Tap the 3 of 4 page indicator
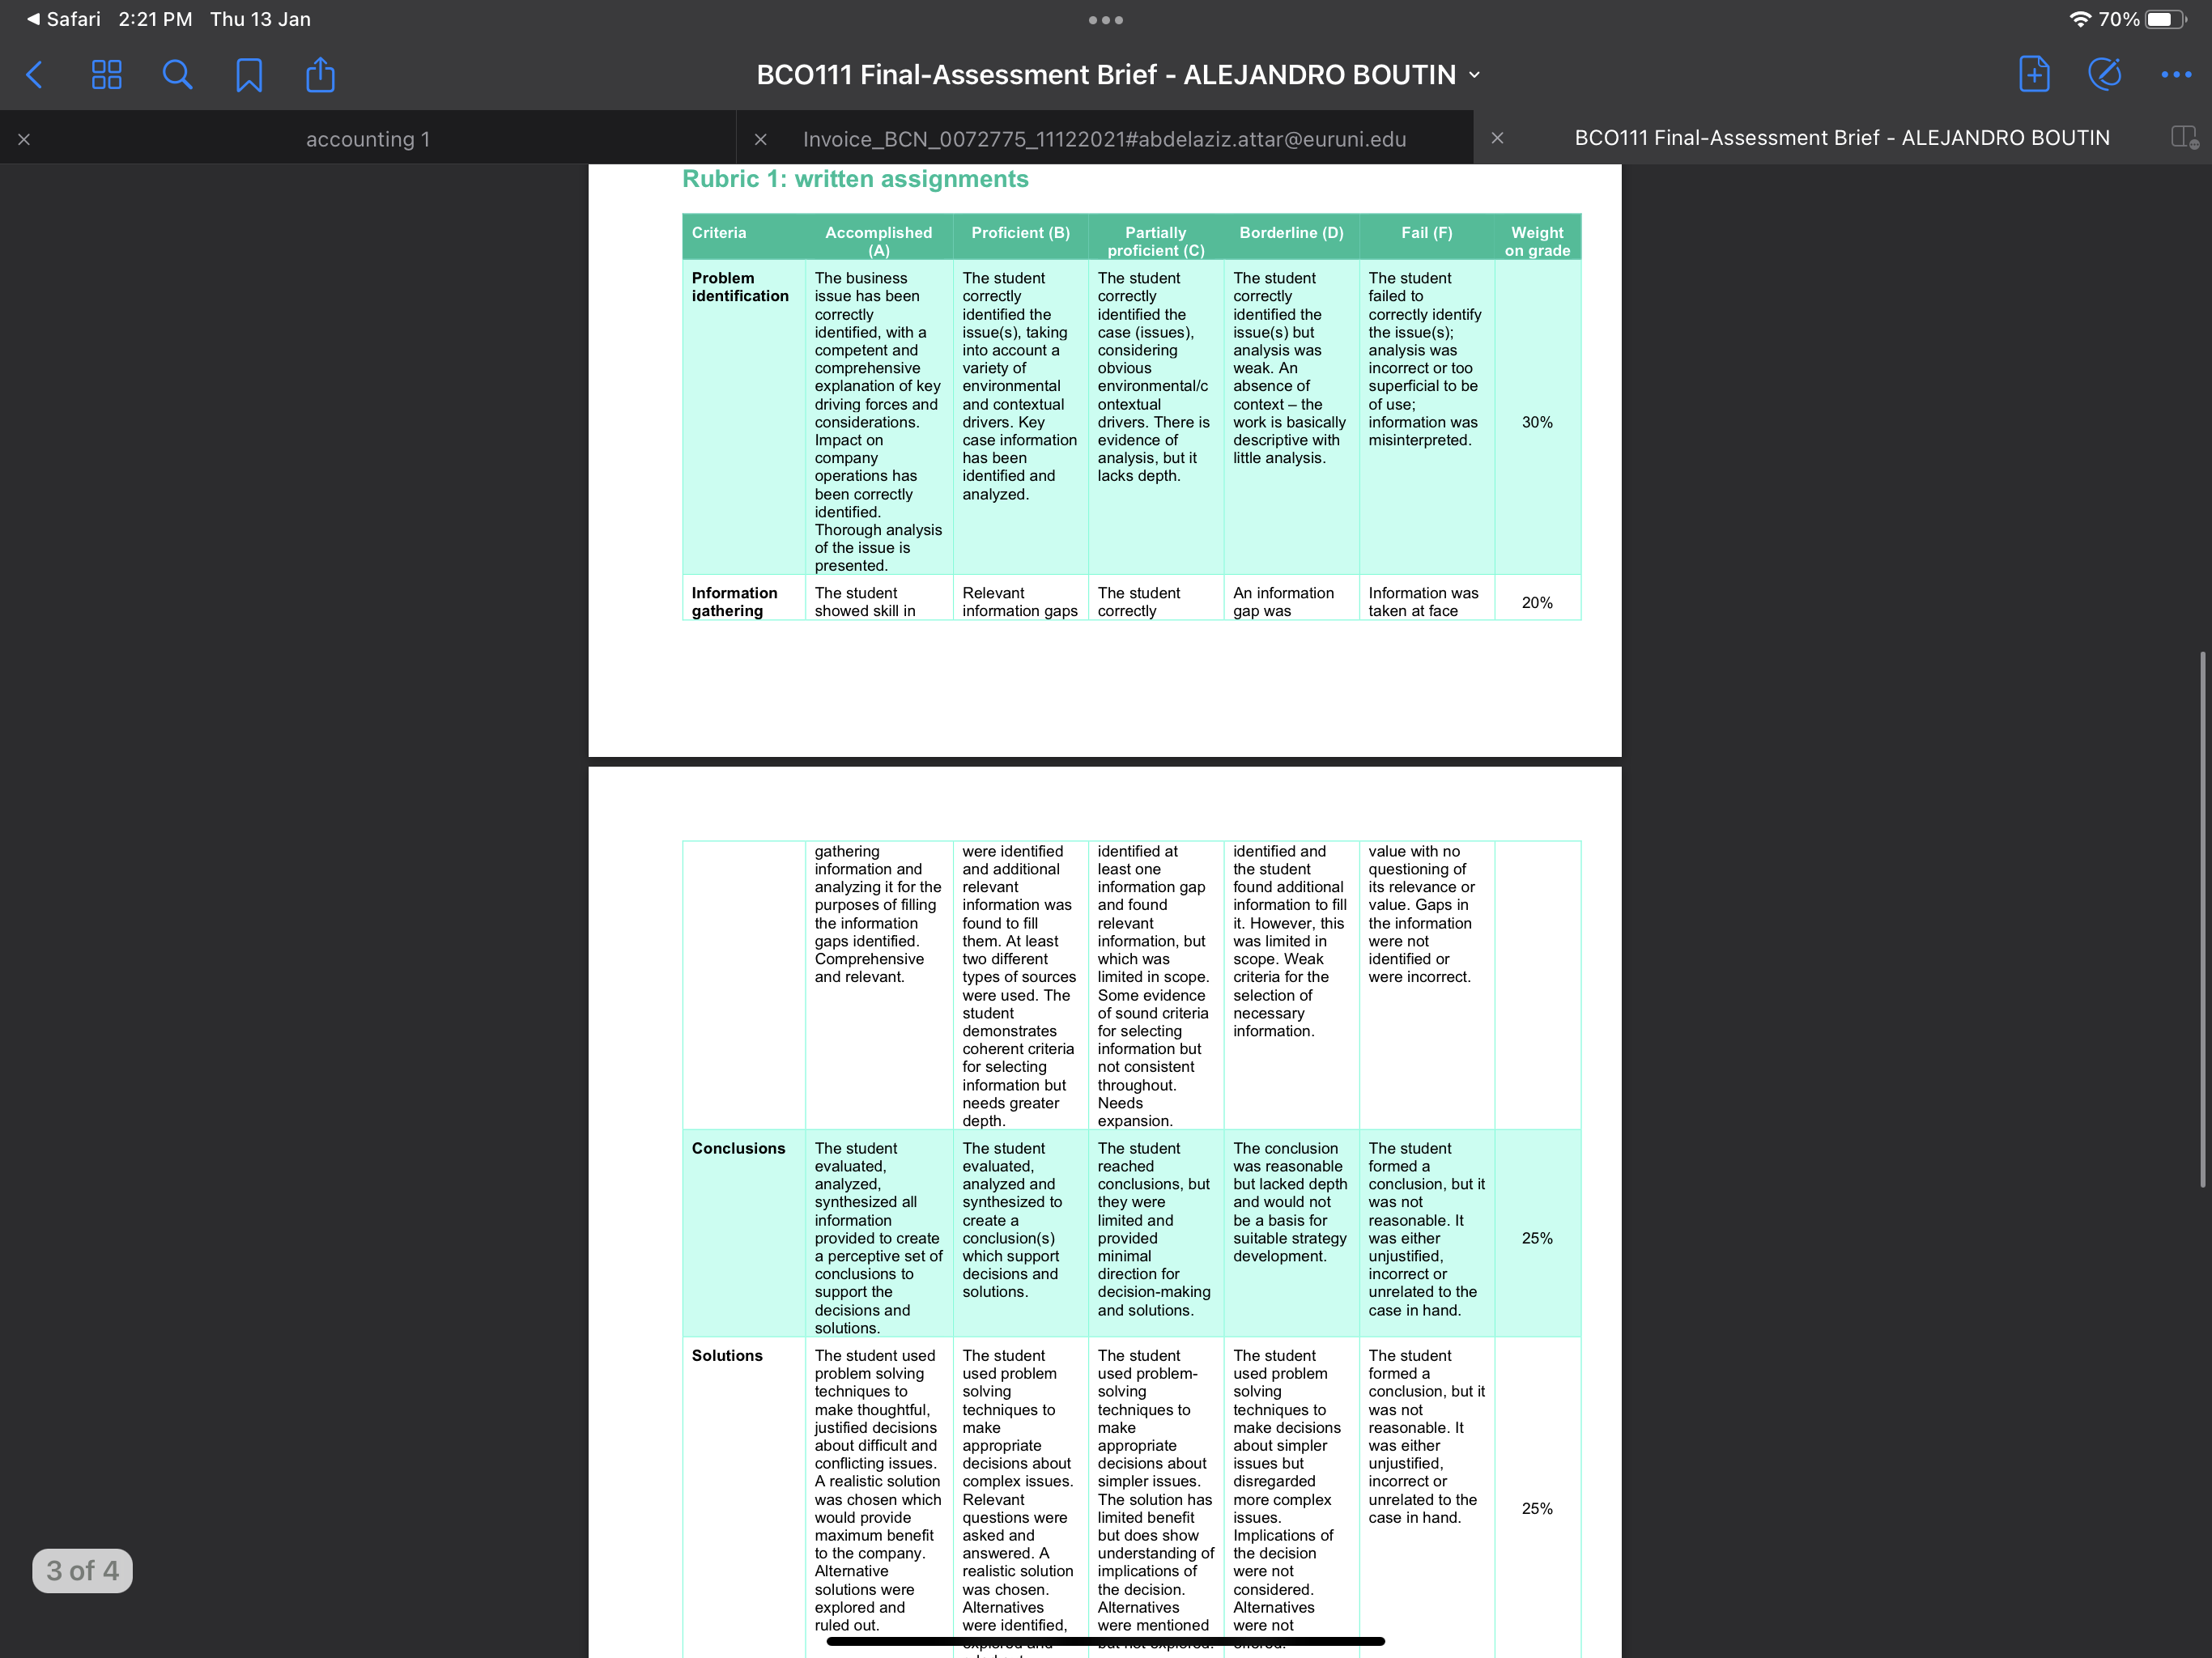This screenshot has height=1658, width=2212. (82, 1570)
